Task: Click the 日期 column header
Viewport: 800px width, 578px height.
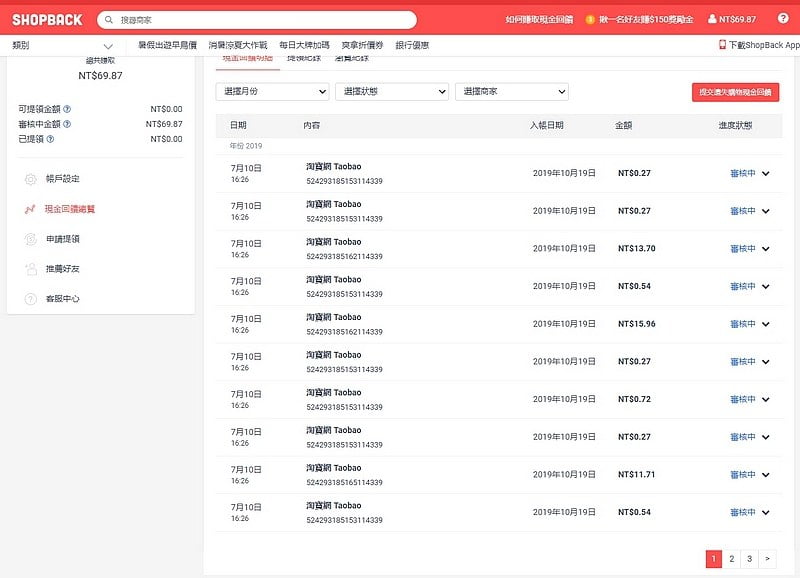Action: [x=238, y=125]
